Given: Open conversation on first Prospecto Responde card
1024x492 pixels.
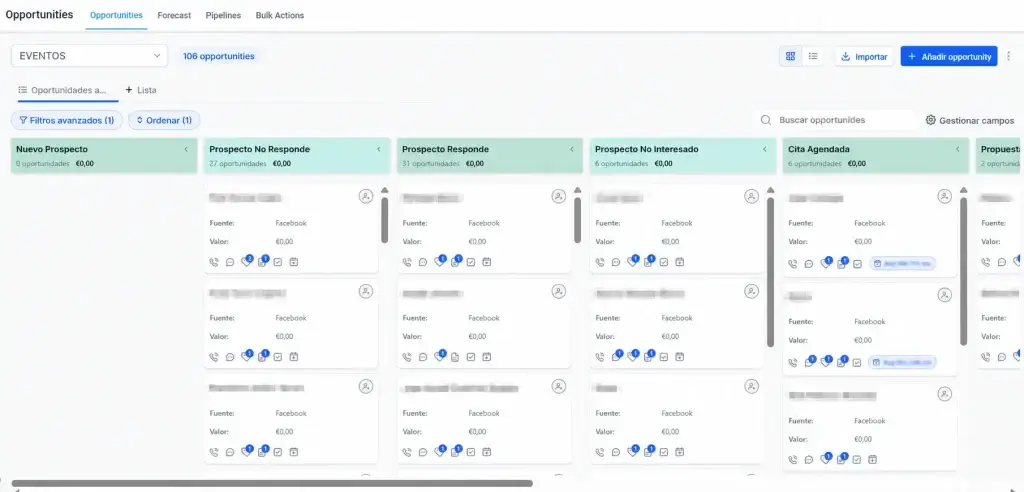Looking at the screenshot, I should 423,262.
